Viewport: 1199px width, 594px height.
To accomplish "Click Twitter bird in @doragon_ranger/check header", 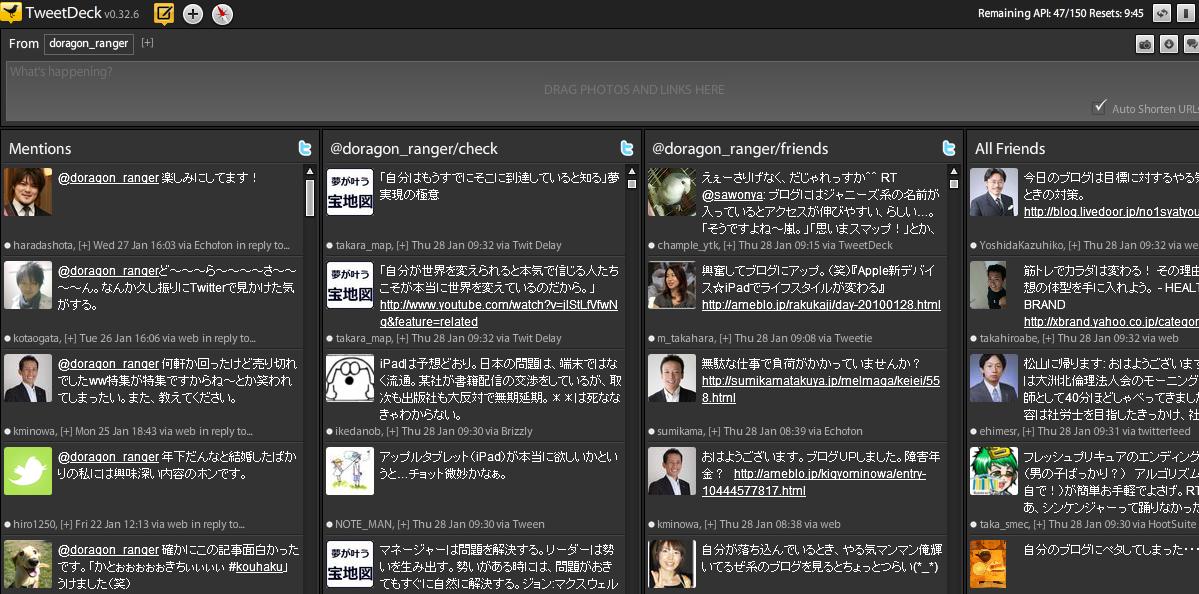I will click(627, 148).
